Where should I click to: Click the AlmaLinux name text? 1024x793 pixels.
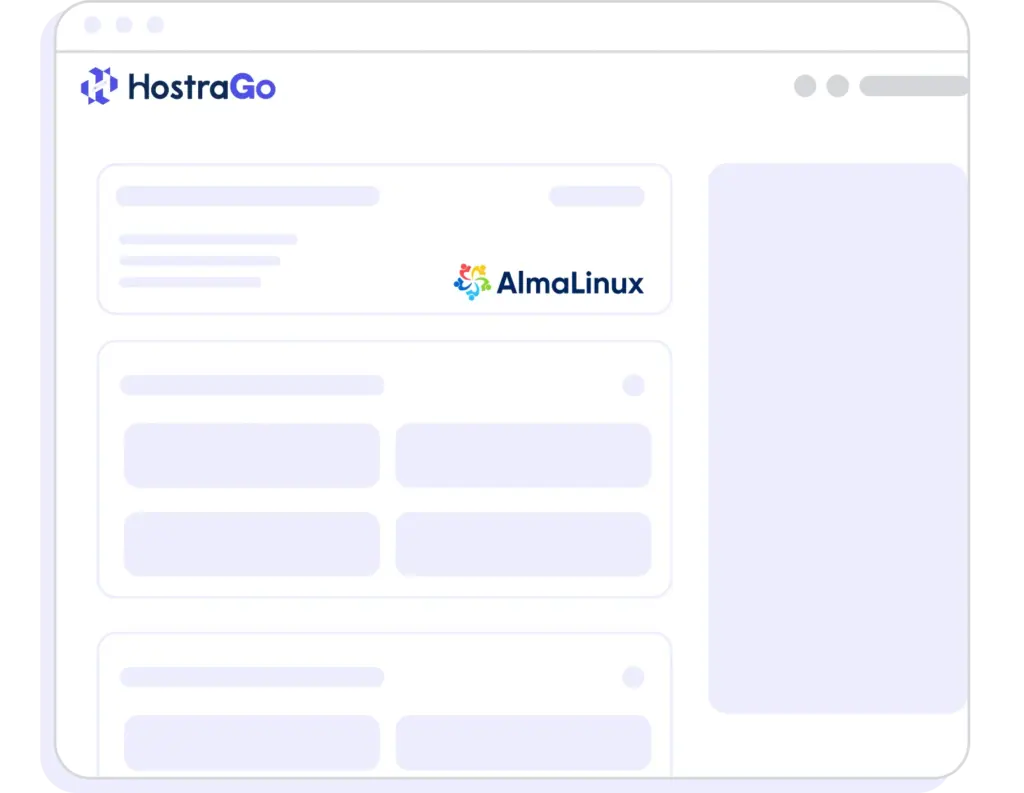click(570, 283)
